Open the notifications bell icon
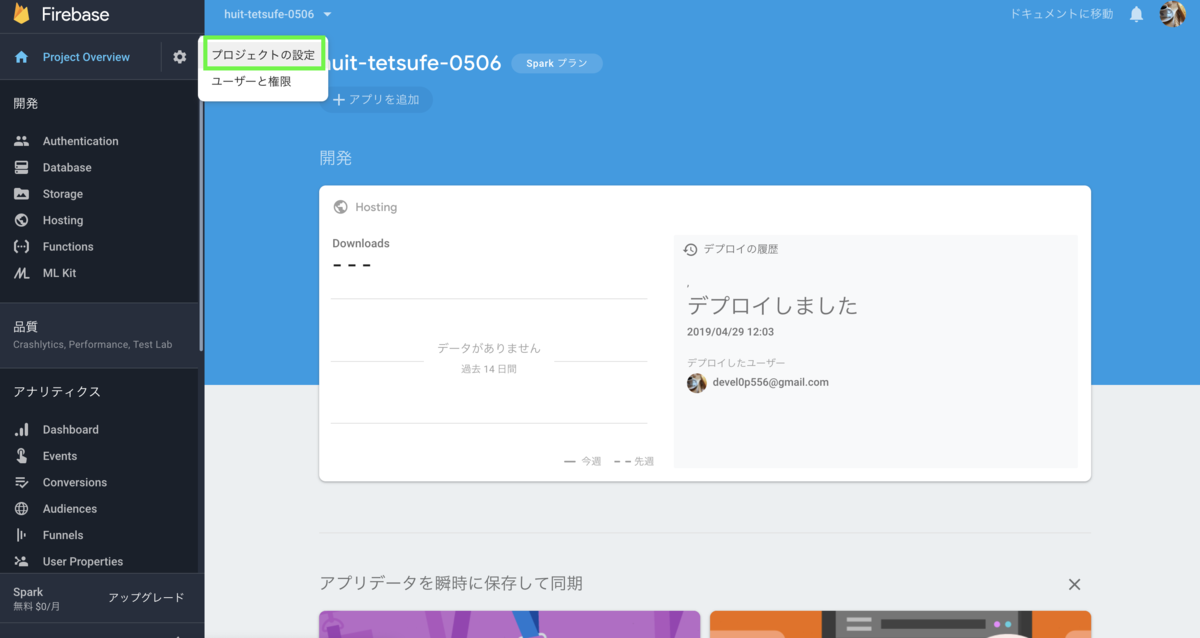The width and height of the screenshot is (1200, 638). coord(1136,14)
